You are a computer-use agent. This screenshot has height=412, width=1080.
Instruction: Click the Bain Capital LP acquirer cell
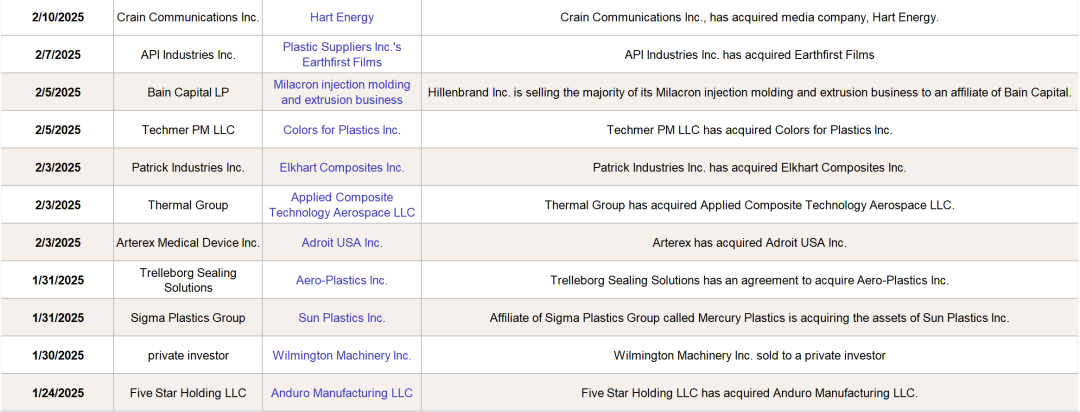tap(188, 92)
